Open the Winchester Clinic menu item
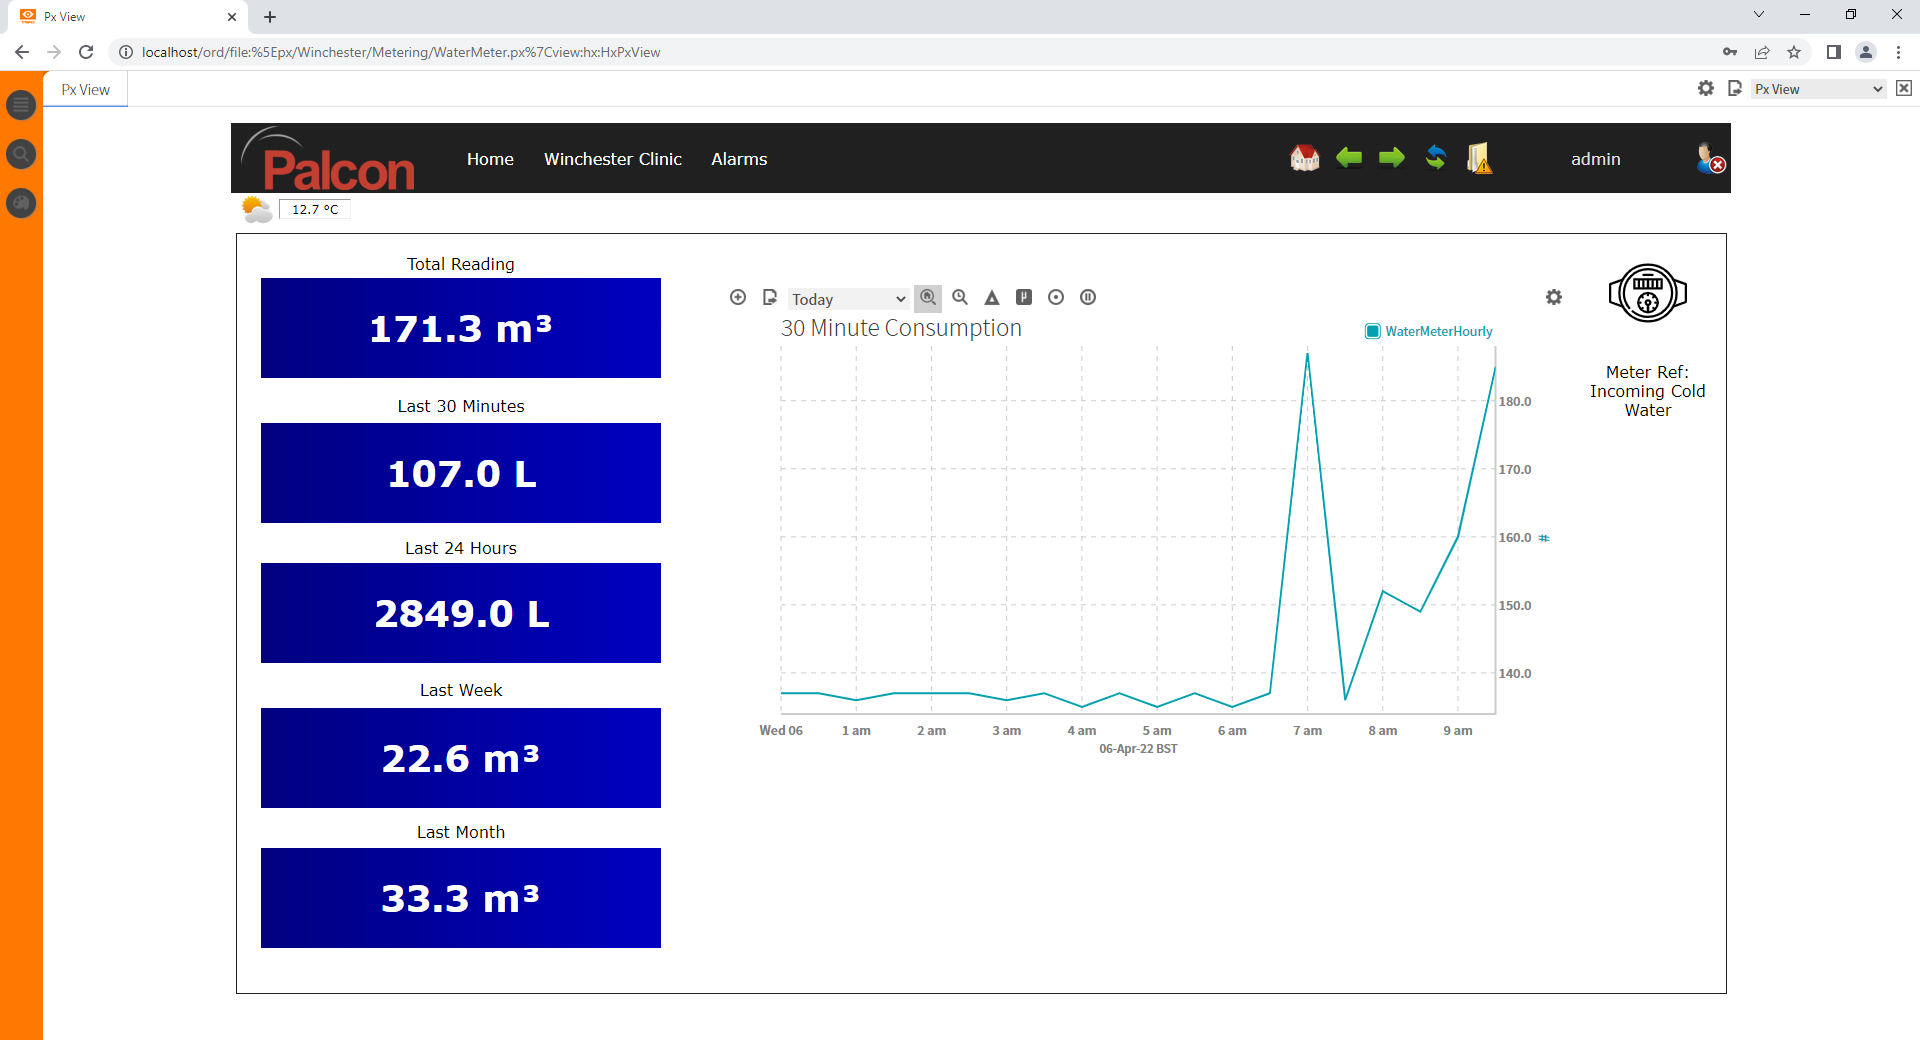 [x=612, y=159]
